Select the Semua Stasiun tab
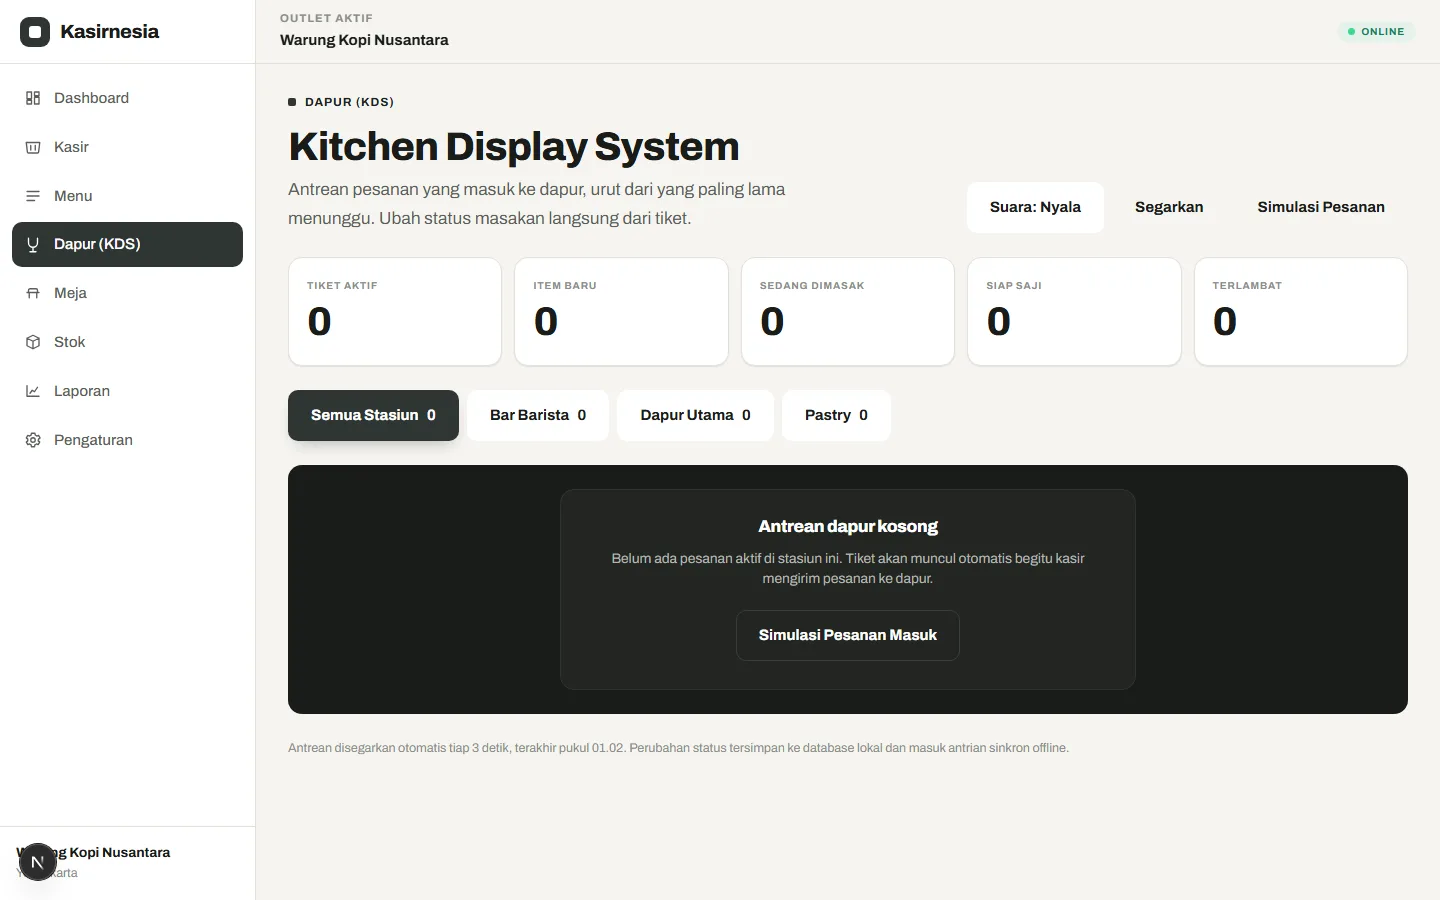The image size is (1440, 900). click(373, 415)
